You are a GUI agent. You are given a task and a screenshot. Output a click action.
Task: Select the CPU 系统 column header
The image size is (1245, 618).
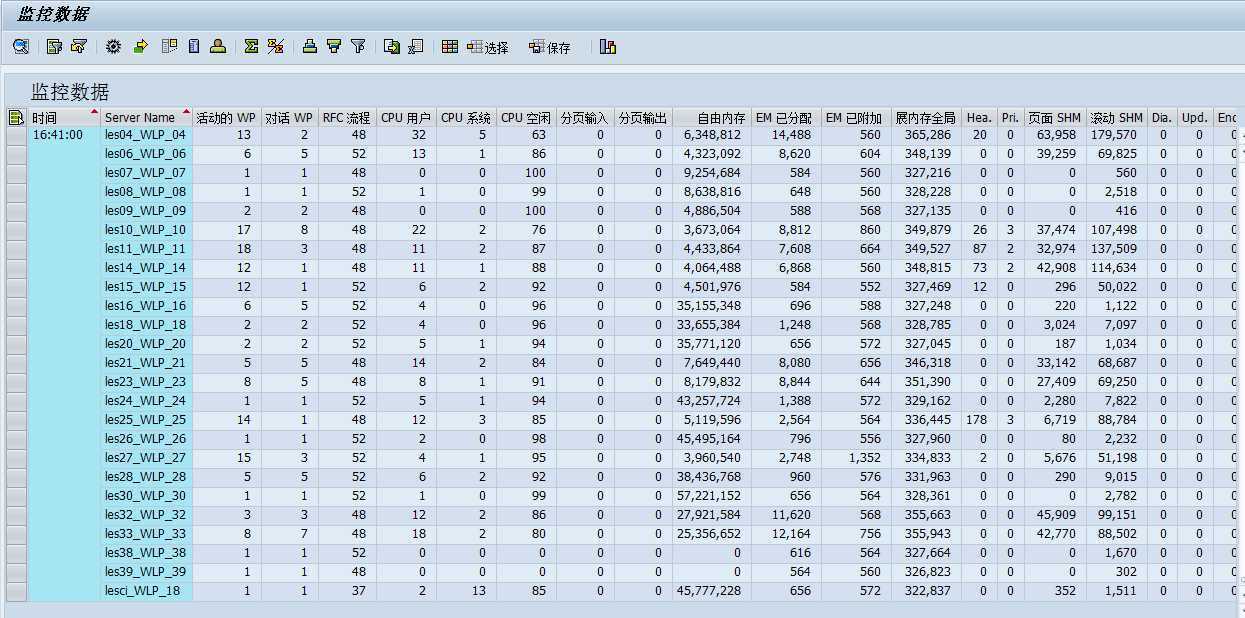pyautogui.click(x=466, y=117)
